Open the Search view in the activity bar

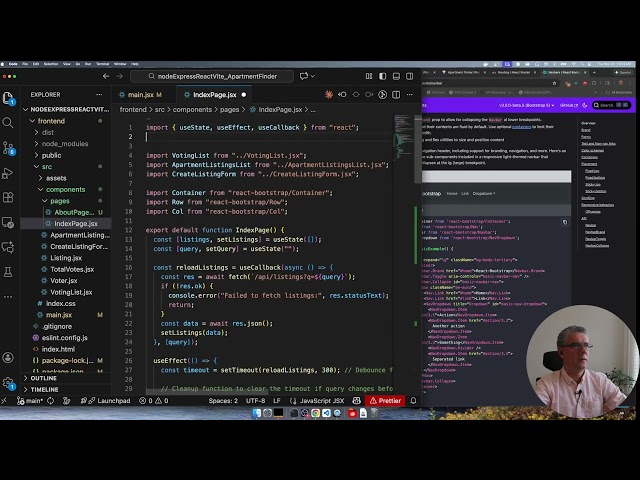(x=8, y=122)
